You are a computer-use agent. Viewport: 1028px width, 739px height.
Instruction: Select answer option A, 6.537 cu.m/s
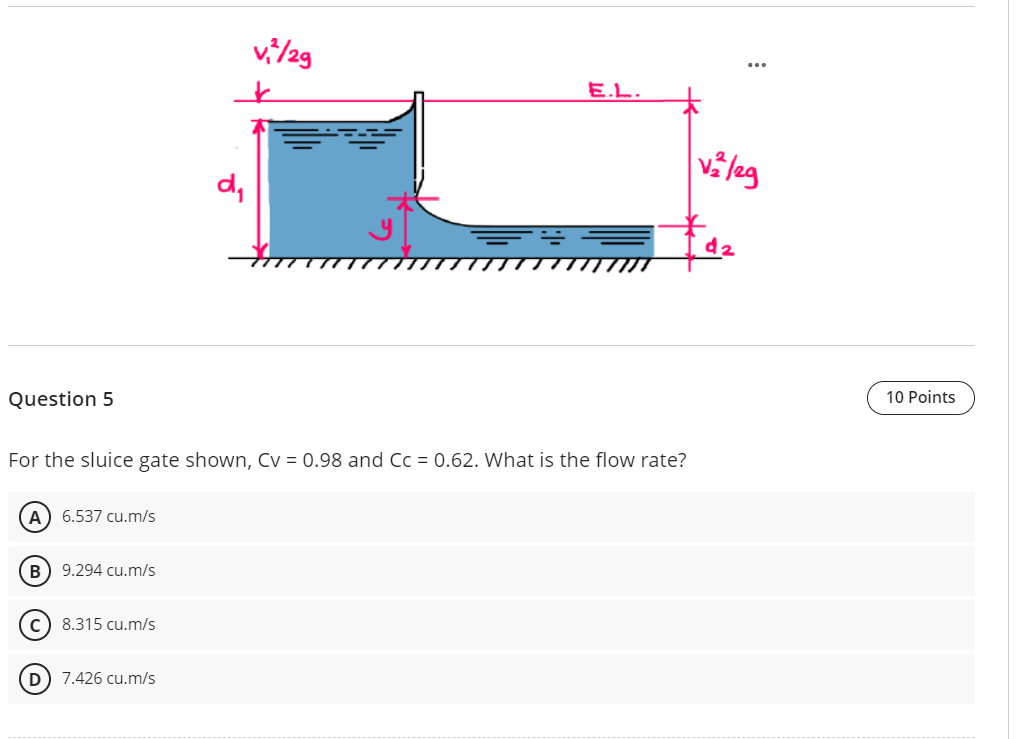pos(109,516)
